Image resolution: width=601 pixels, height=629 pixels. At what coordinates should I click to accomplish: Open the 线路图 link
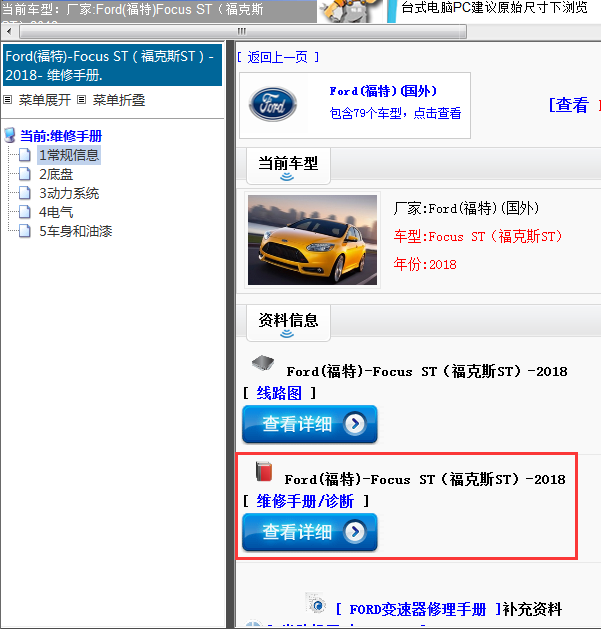coord(279,393)
